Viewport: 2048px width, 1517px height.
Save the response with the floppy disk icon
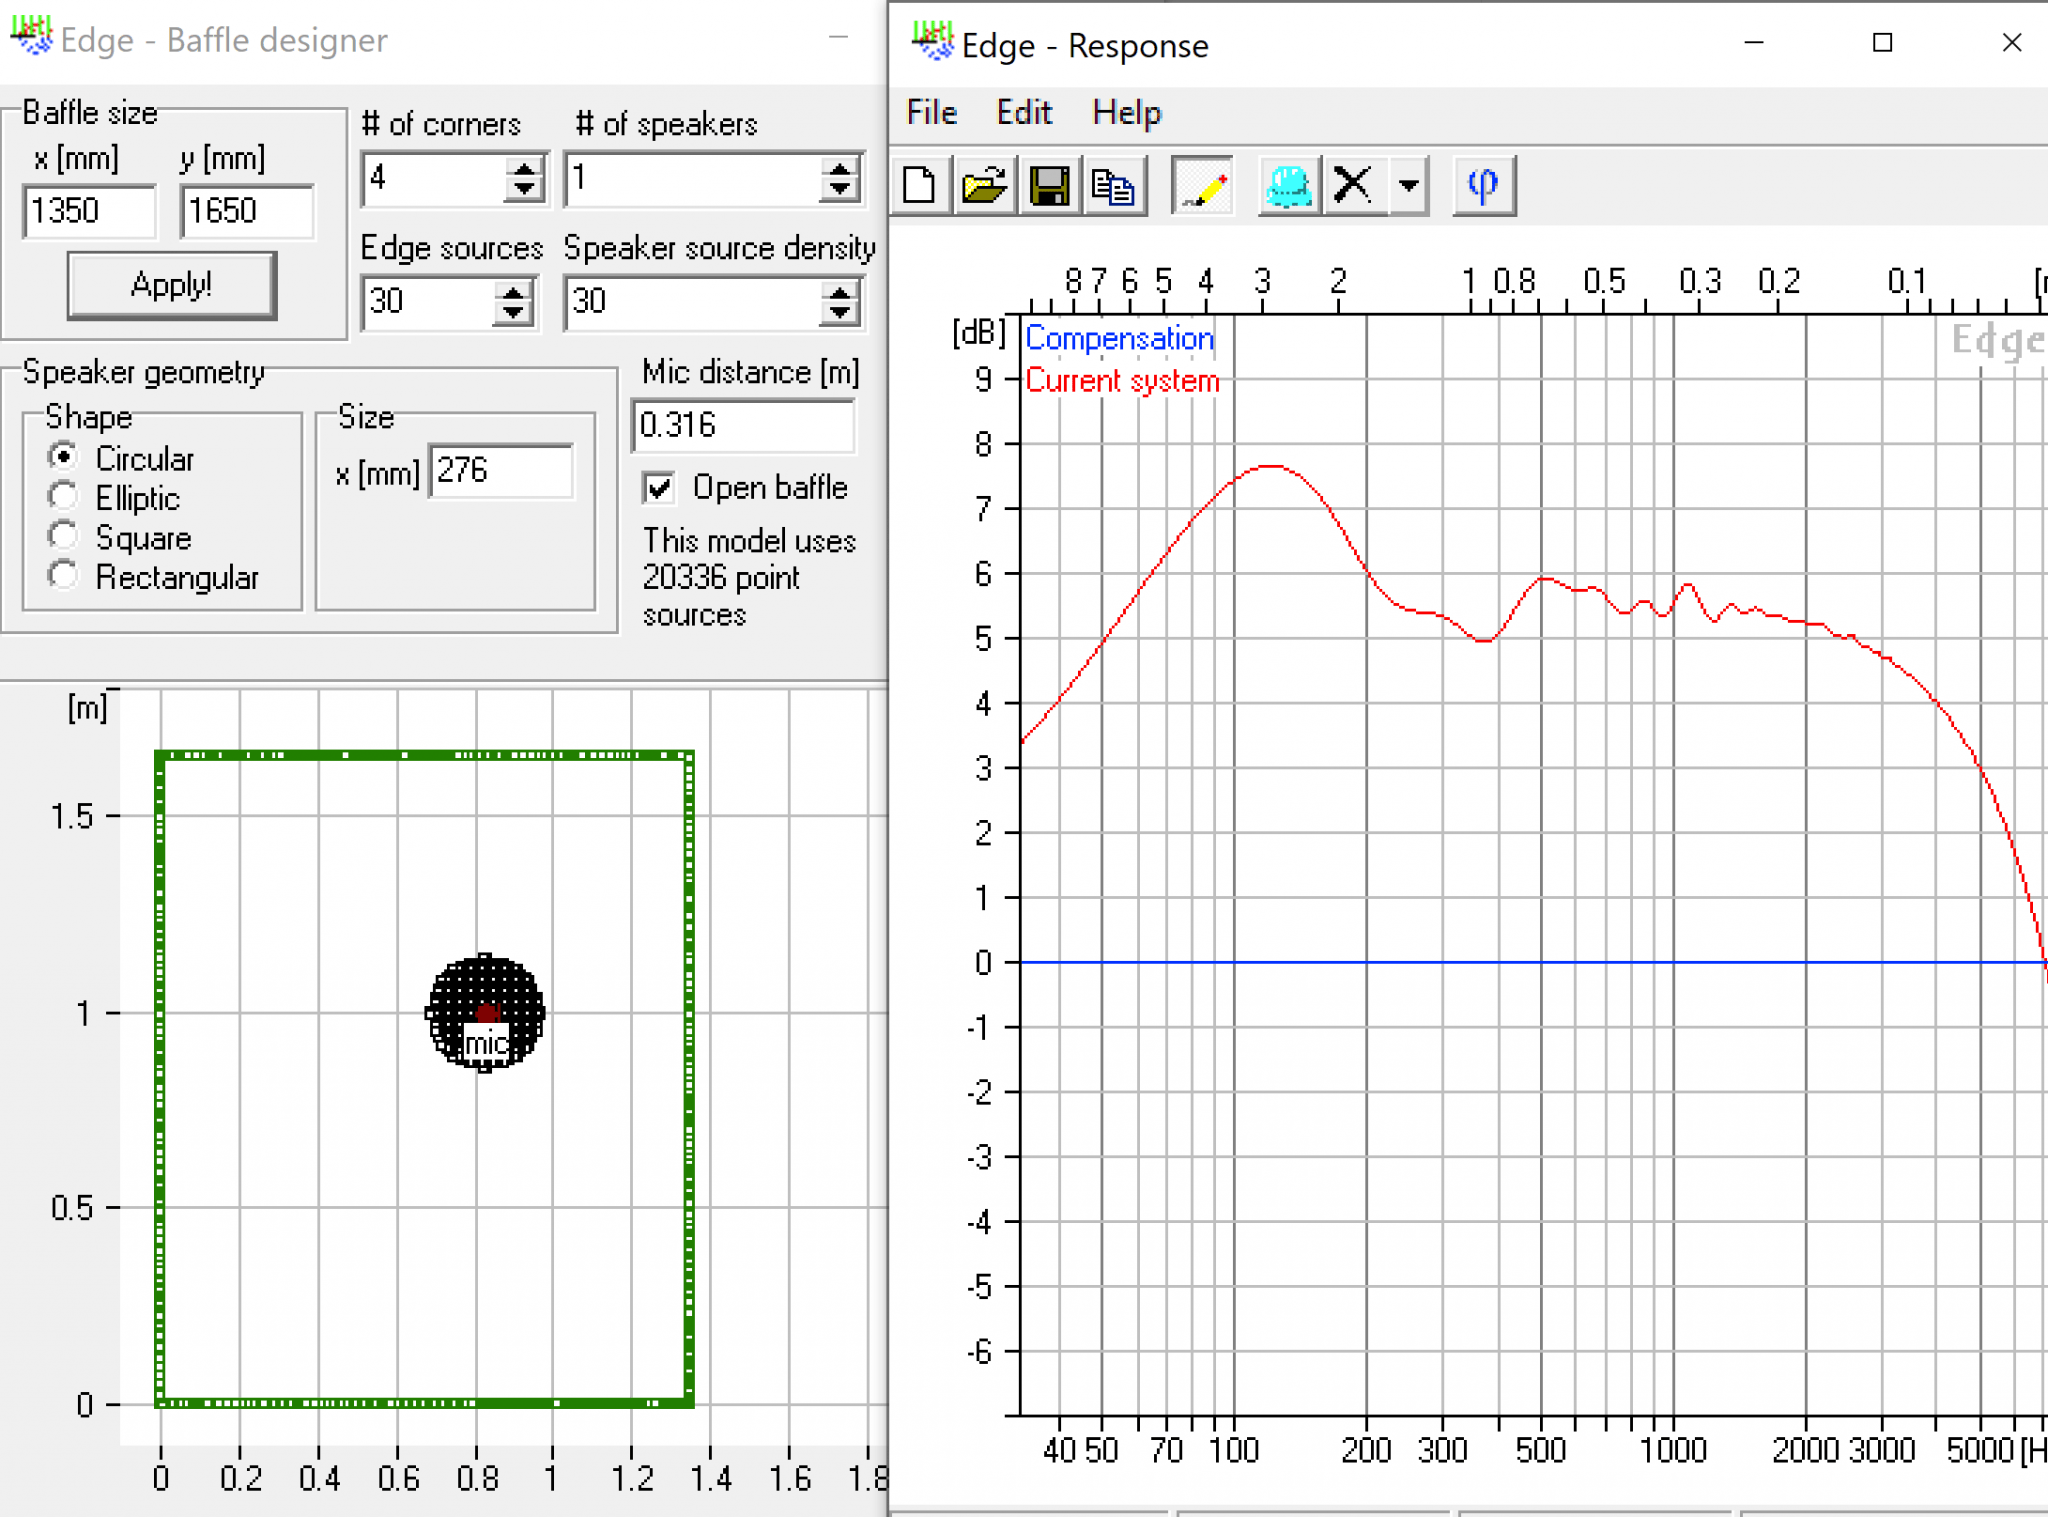pos(1049,186)
